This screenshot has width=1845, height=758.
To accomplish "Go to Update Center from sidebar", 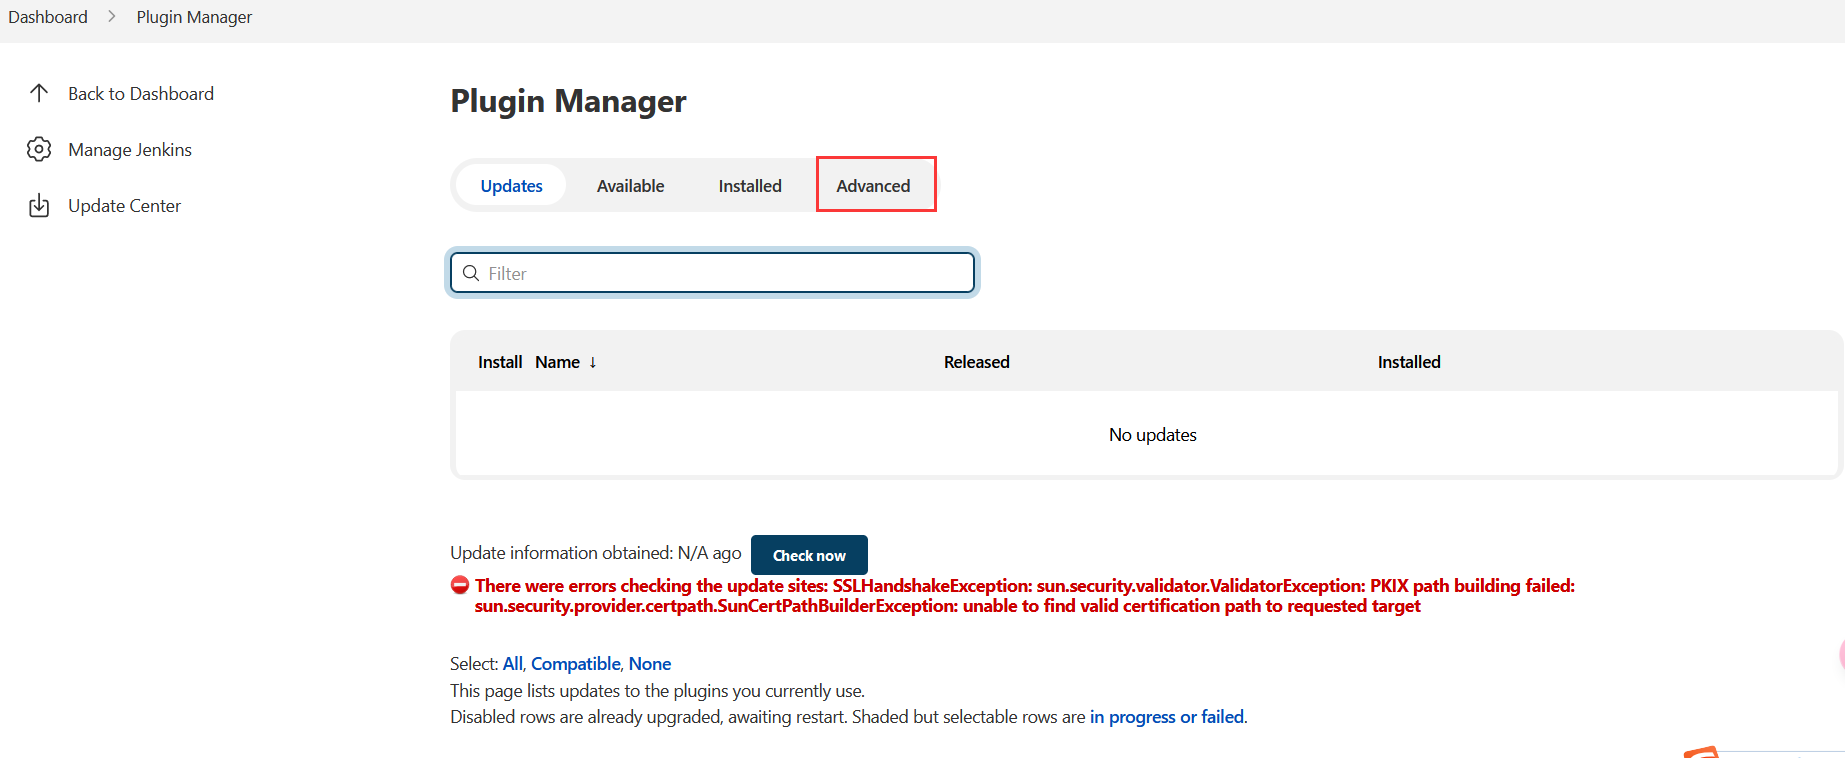I will [124, 205].
